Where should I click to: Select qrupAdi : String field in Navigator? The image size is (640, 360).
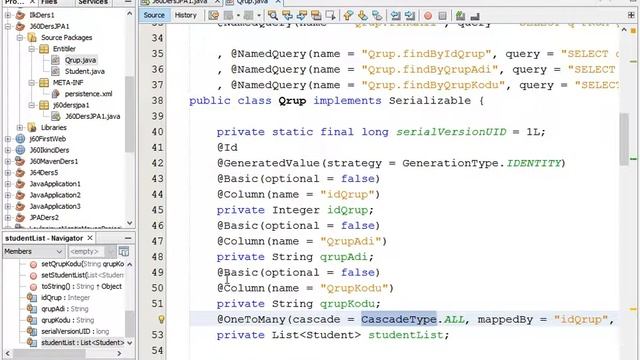click(64, 309)
